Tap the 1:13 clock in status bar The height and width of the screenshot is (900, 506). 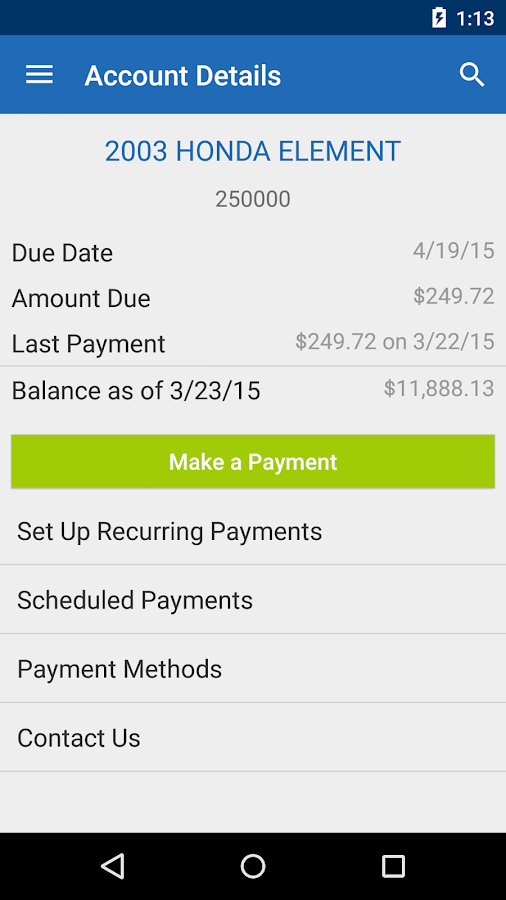pos(475,18)
